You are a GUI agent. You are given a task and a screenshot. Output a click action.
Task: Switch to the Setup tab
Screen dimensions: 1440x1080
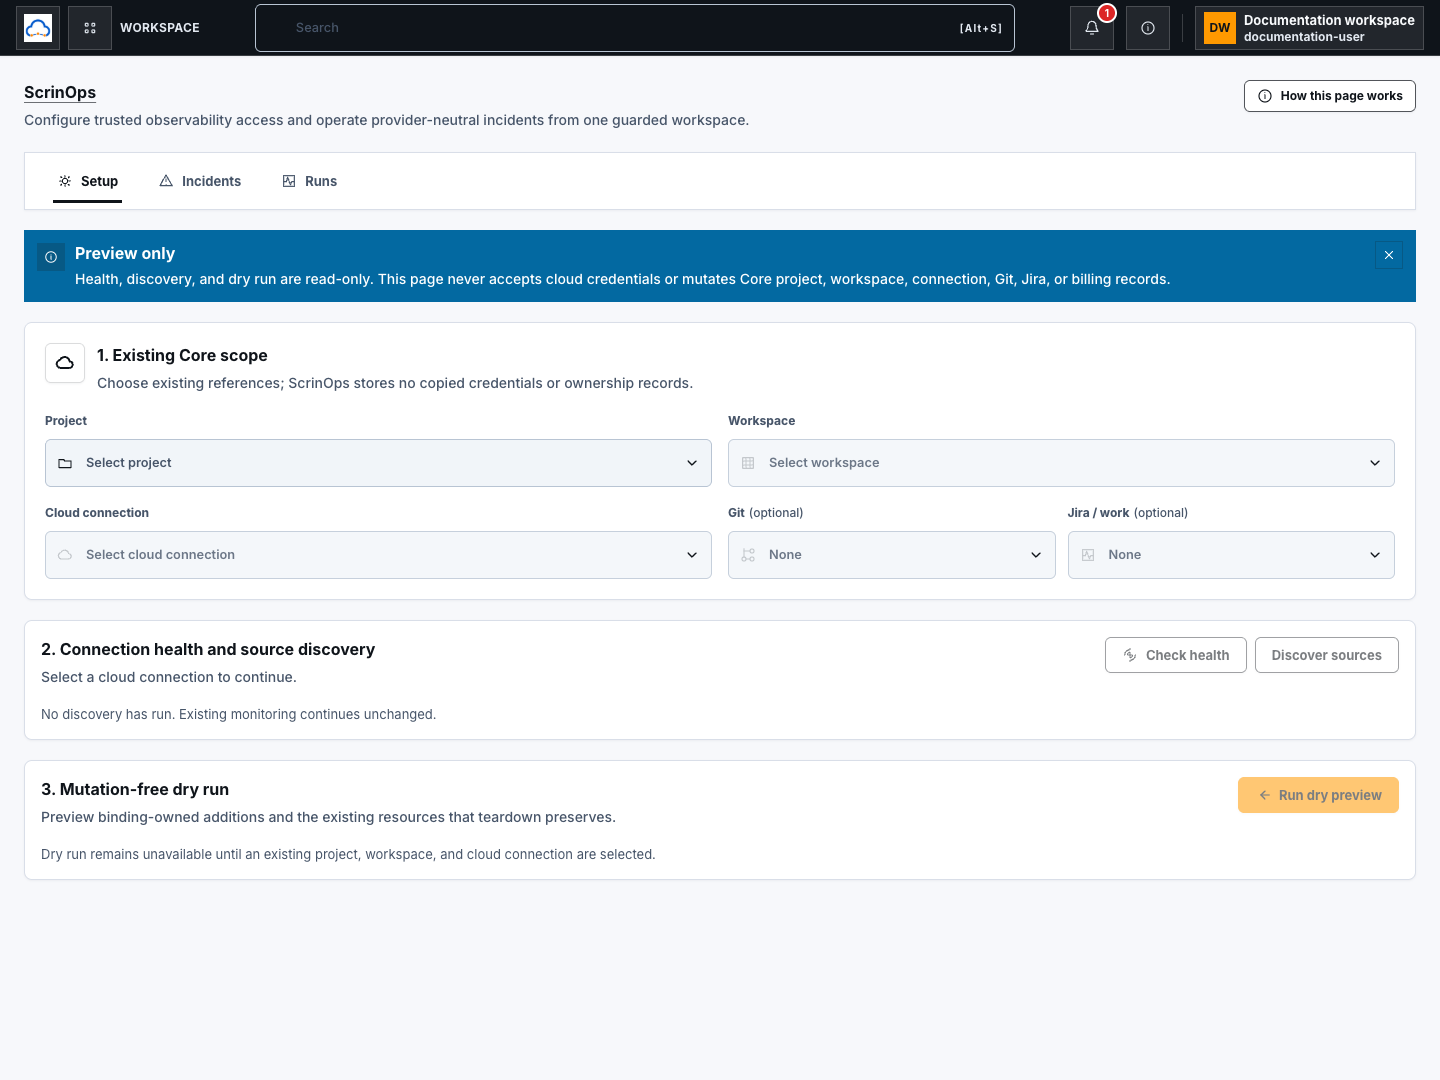(x=88, y=181)
